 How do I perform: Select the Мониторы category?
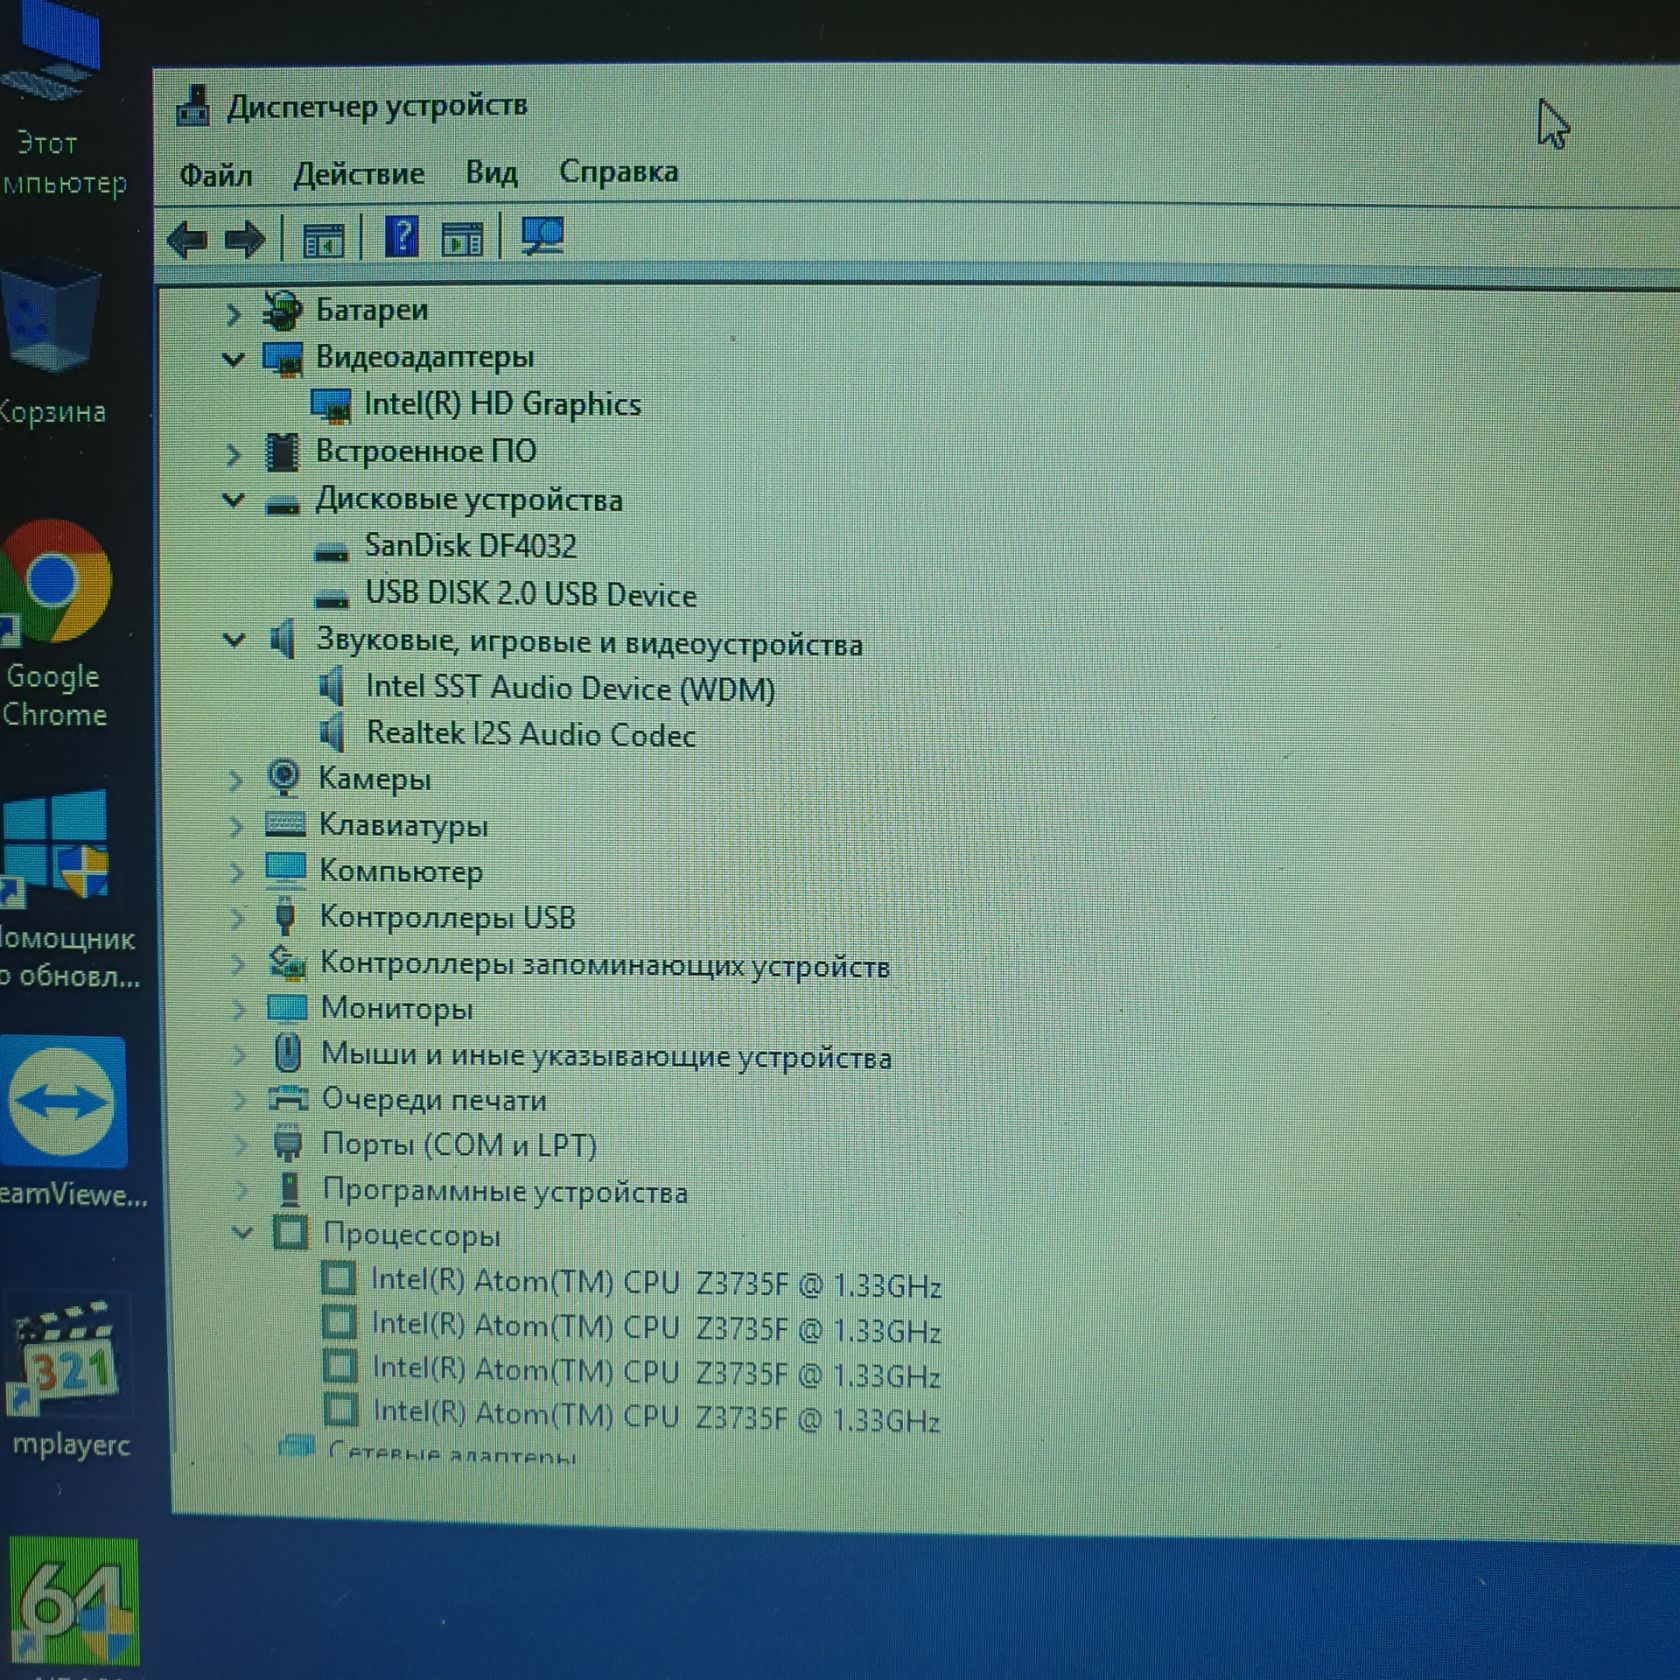(397, 1008)
